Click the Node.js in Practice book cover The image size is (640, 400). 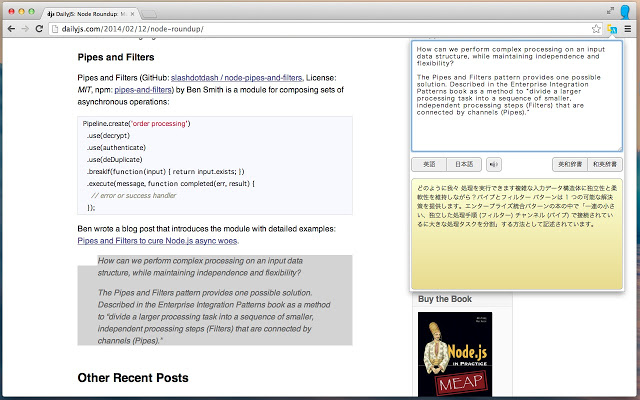[x=455, y=354]
